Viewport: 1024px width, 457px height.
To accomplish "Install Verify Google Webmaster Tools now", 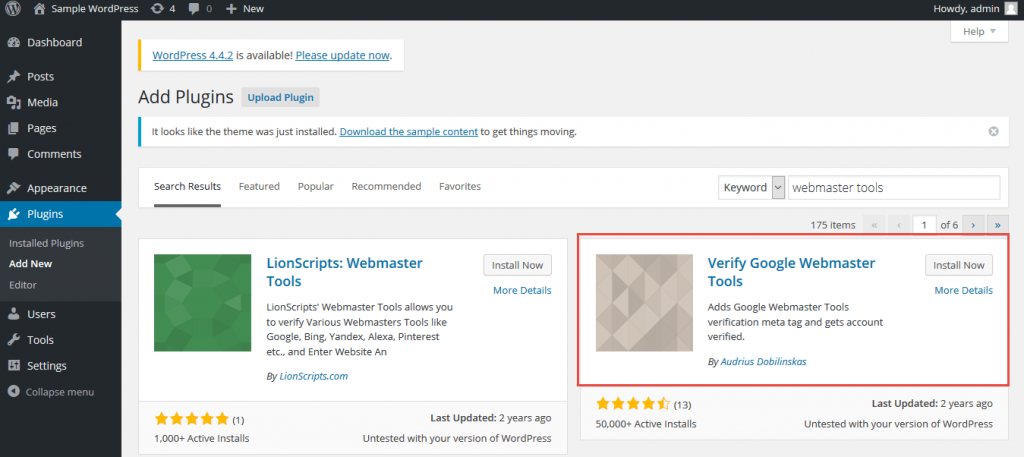I will click(959, 265).
